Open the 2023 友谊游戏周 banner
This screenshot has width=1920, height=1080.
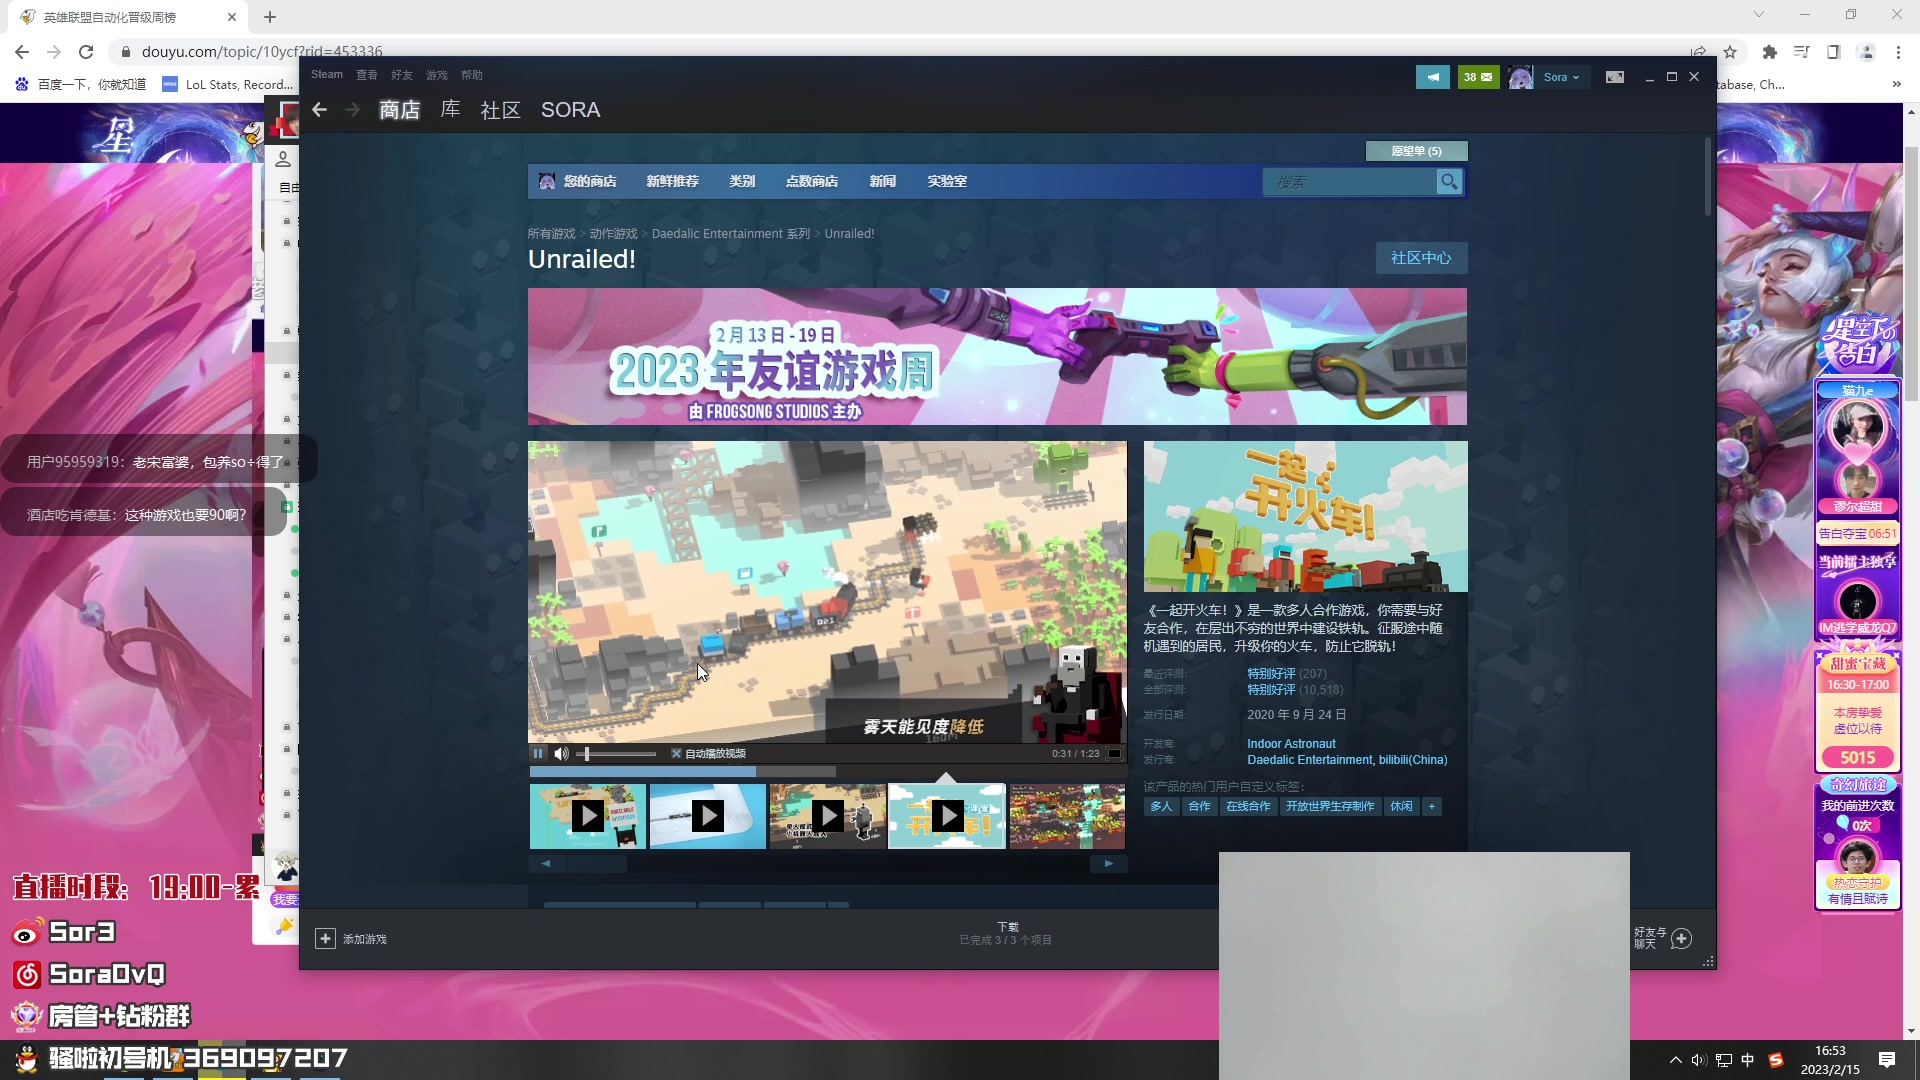pos(997,357)
